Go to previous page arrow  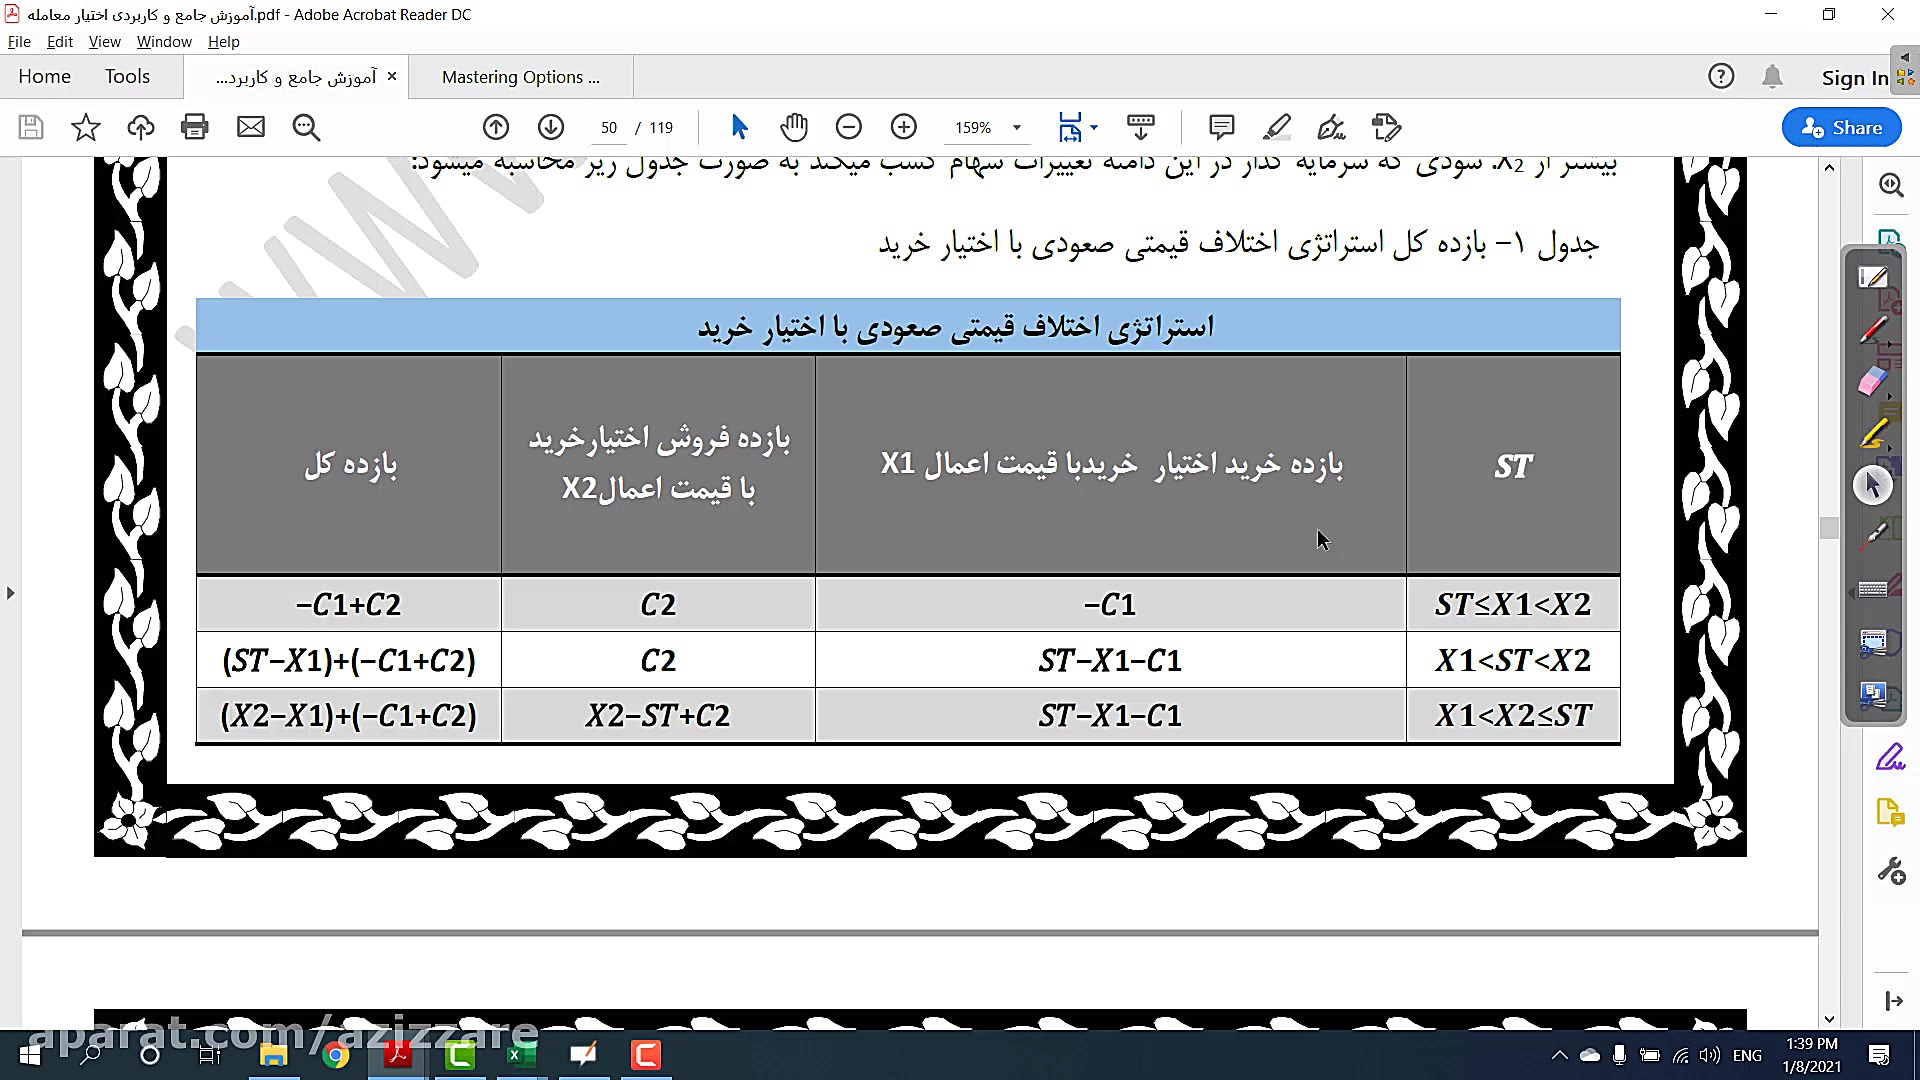click(496, 127)
